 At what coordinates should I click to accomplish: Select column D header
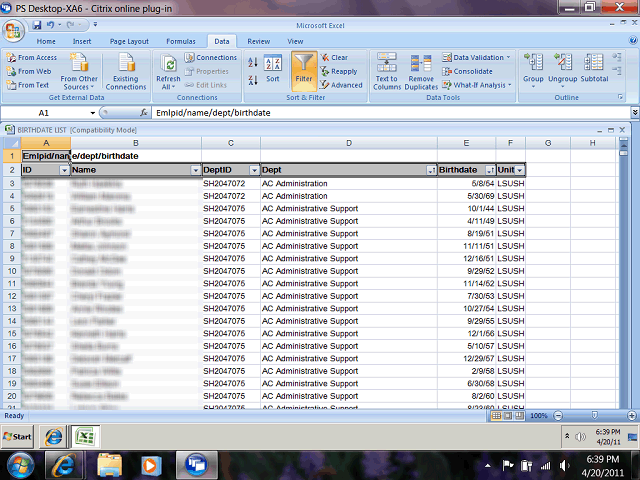pyautogui.click(x=349, y=143)
